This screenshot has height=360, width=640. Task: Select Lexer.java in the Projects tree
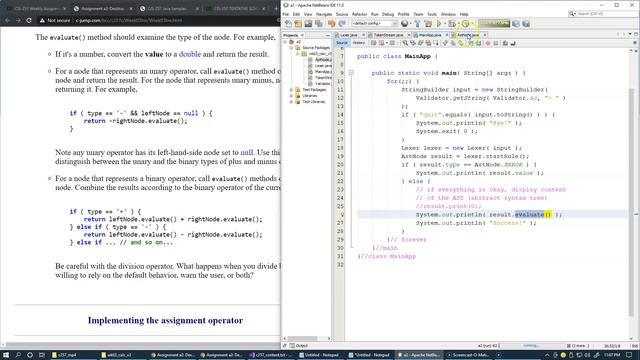pos(323,66)
